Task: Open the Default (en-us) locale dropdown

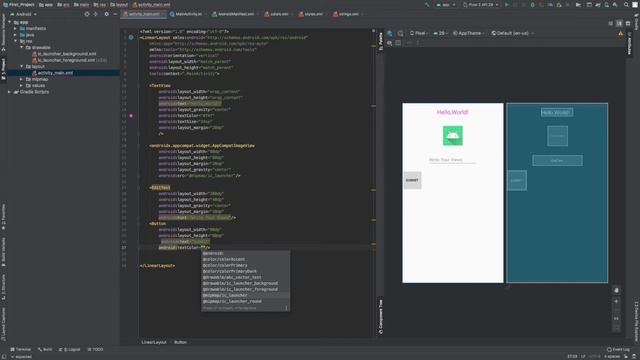Action: [x=513, y=33]
